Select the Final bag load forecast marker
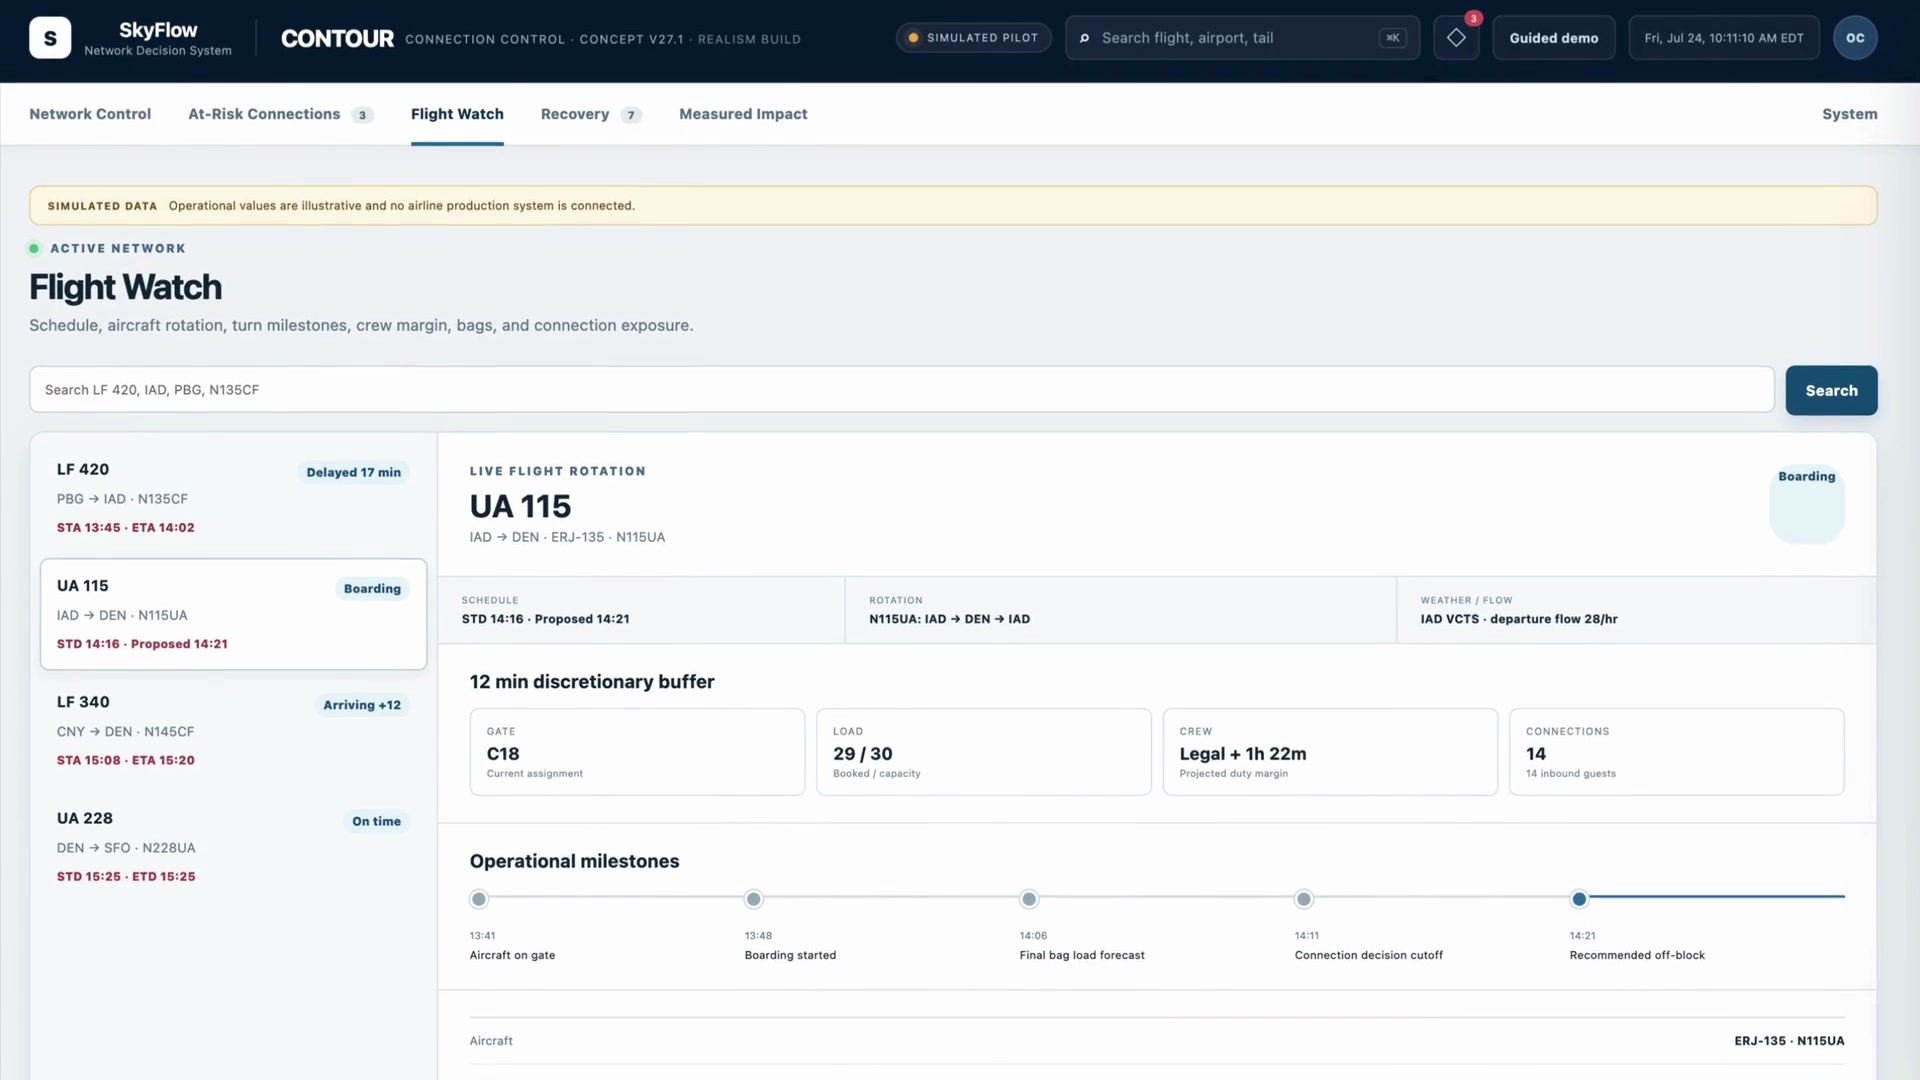 (1029, 899)
